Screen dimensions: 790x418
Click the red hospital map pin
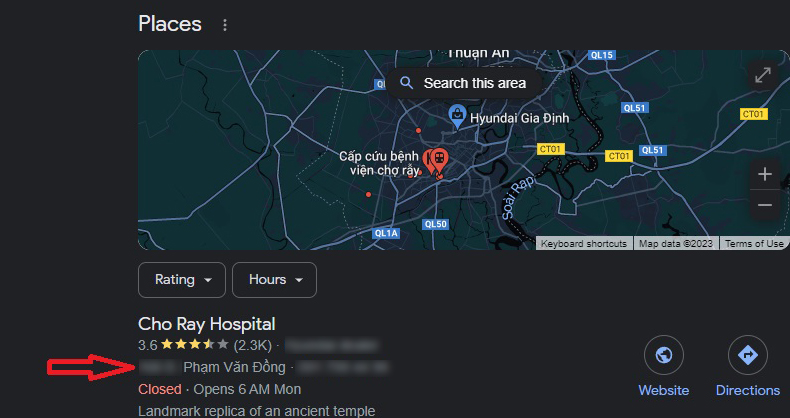pyautogui.click(x=437, y=160)
